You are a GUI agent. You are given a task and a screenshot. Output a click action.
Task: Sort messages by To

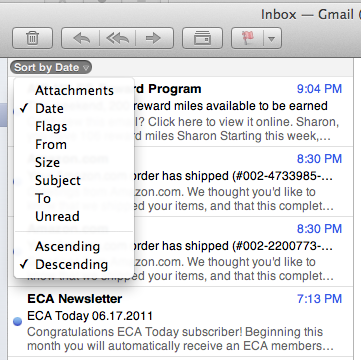coord(74,198)
